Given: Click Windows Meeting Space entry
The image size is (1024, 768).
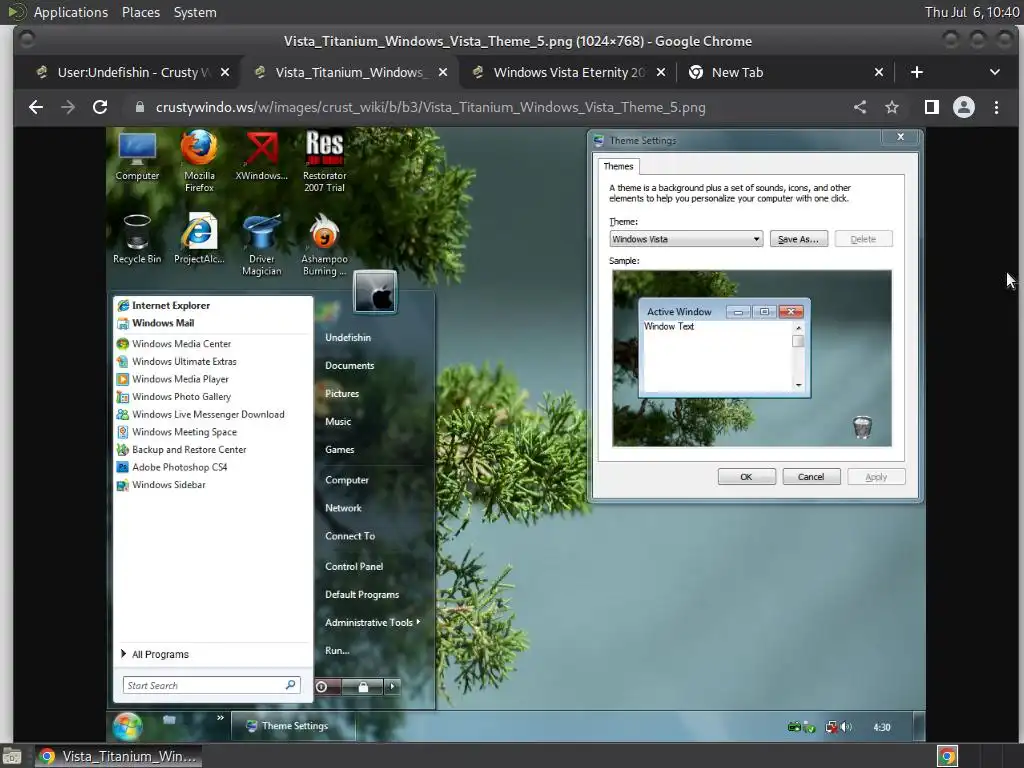Looking at the screenshot, I should point(213,432).
